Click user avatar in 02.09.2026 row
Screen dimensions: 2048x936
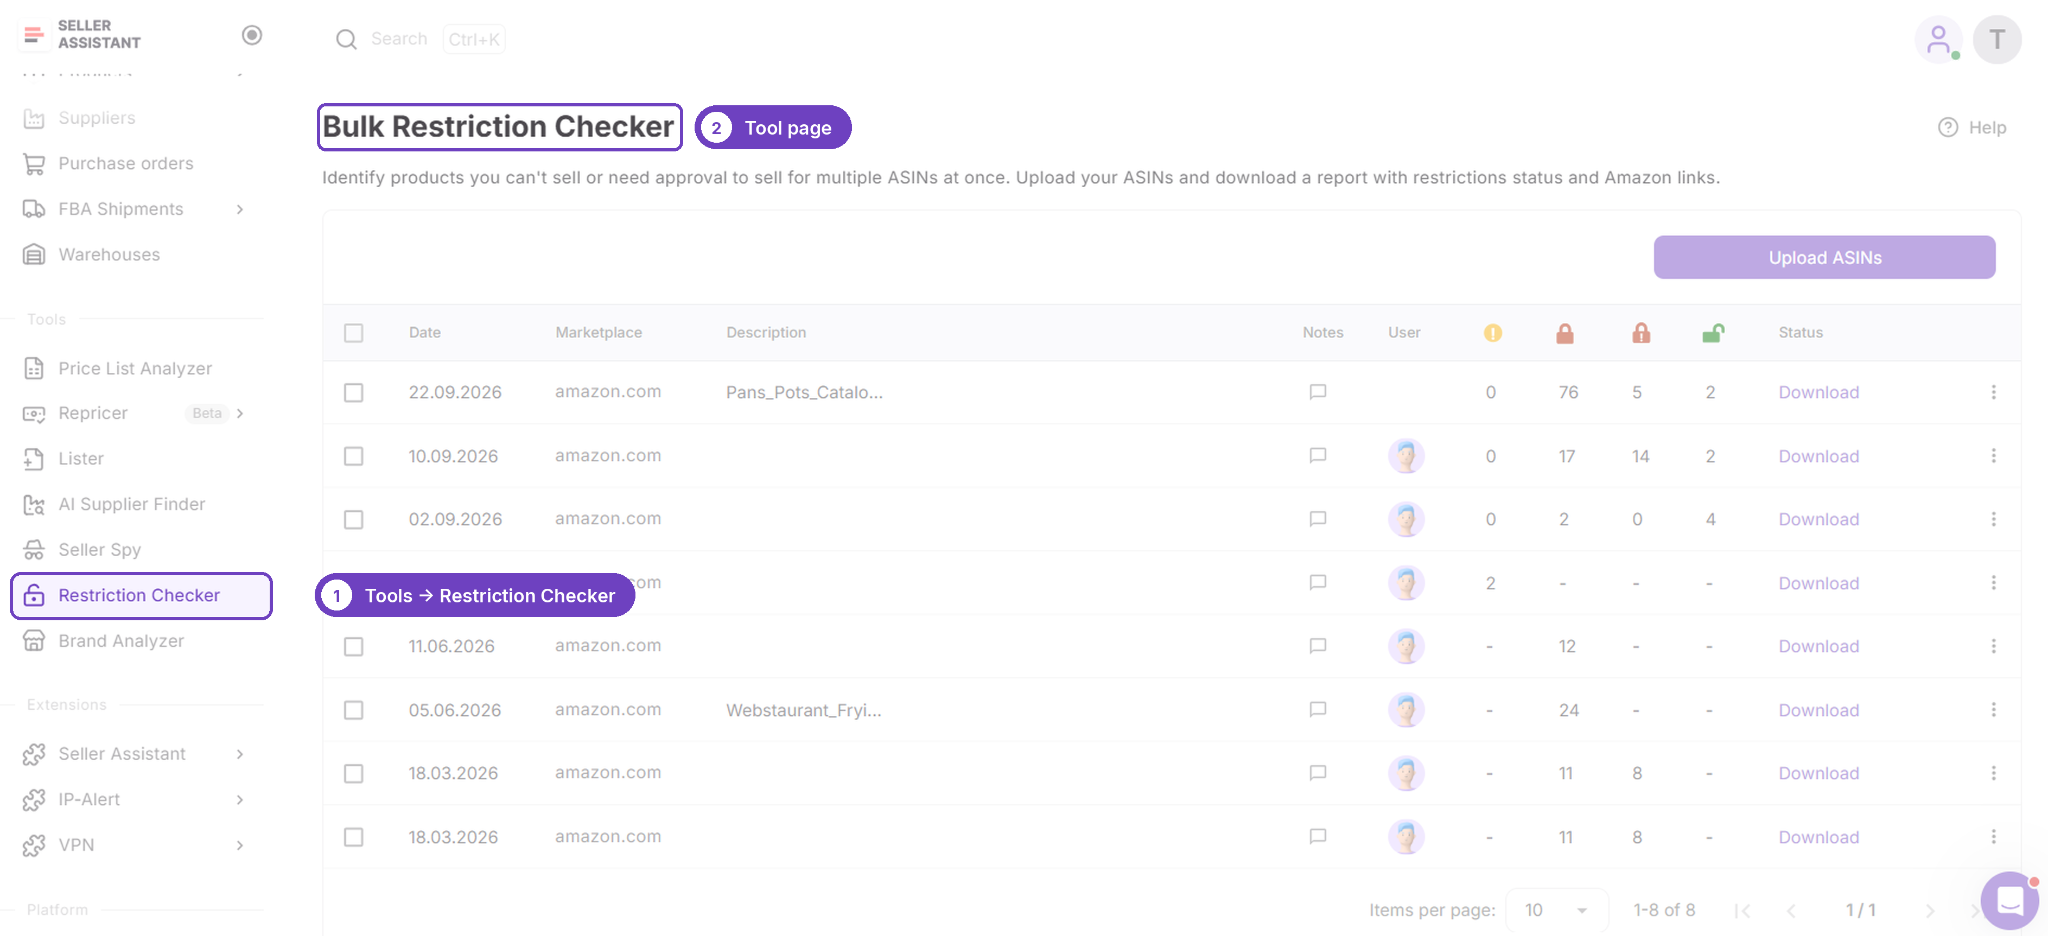pos(1406,519)
